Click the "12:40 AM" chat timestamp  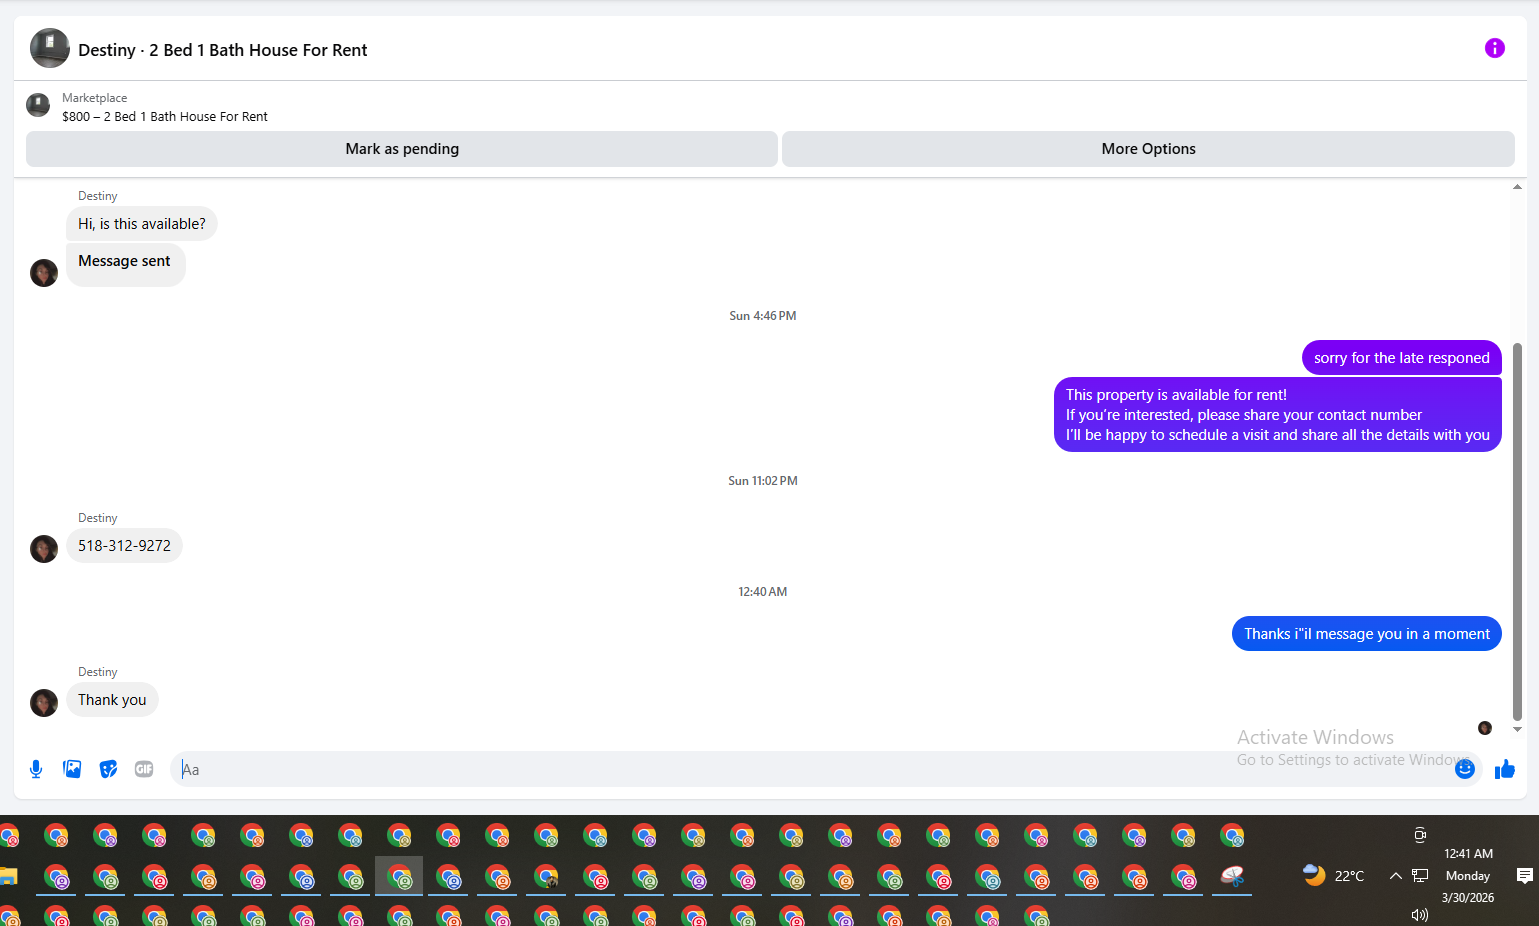763,592
